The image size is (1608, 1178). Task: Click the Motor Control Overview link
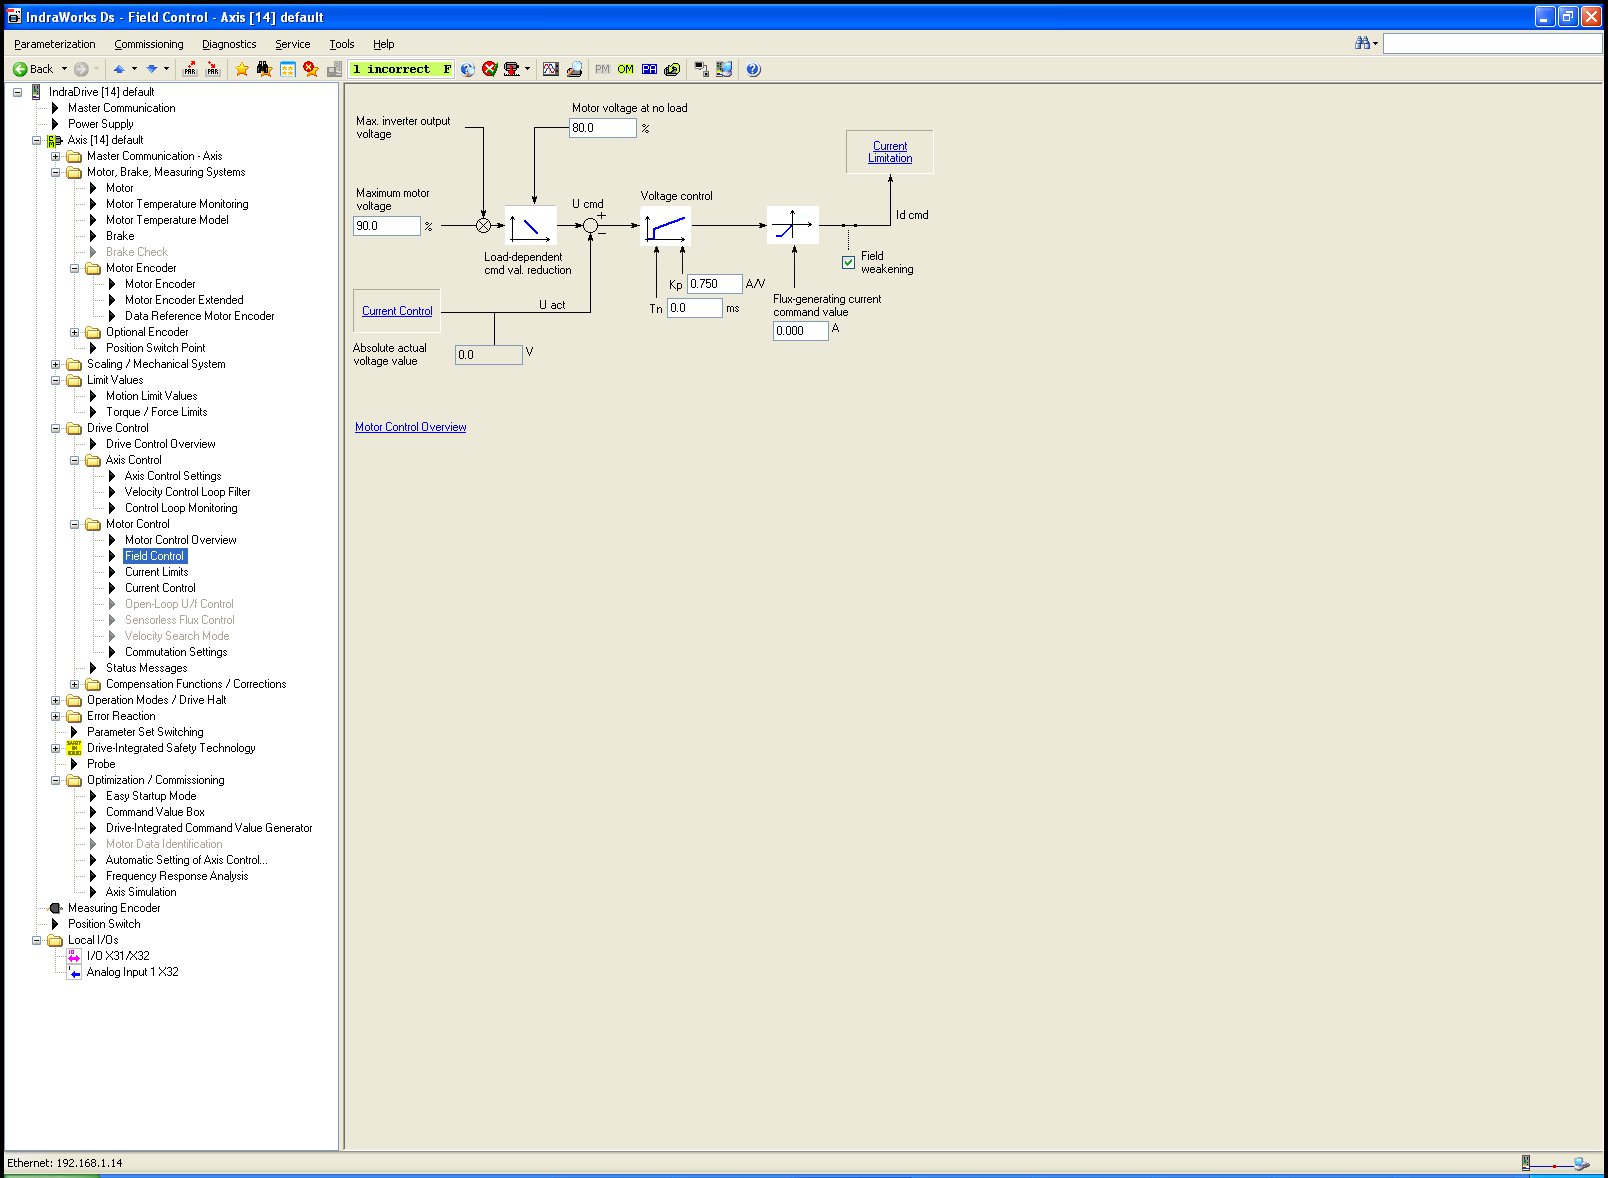point(410,427)
